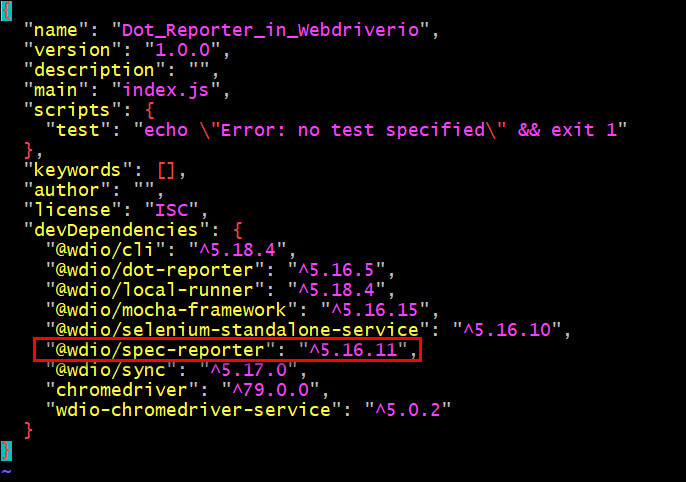Select the ^5.16.5 version value
Image resolution: width=686 pixels, height=482 pixels.
tap(336, 270)
